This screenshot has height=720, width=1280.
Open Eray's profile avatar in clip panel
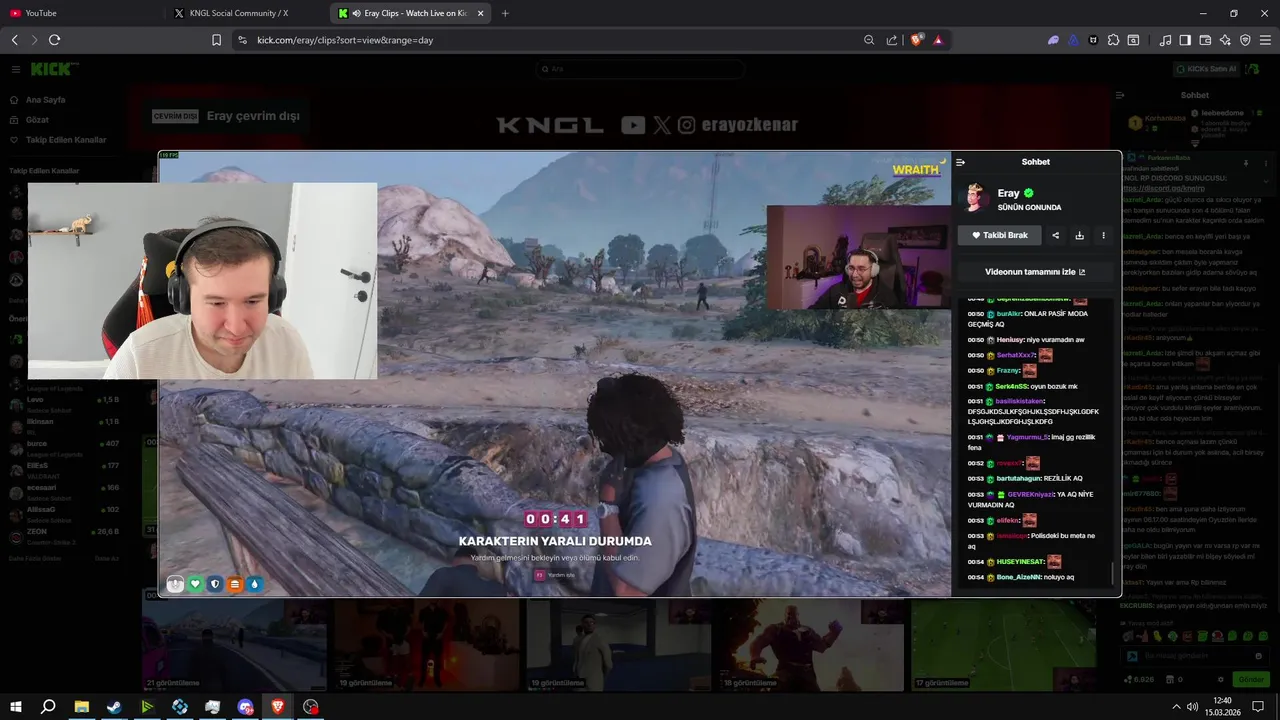click(x=974, y=198)
